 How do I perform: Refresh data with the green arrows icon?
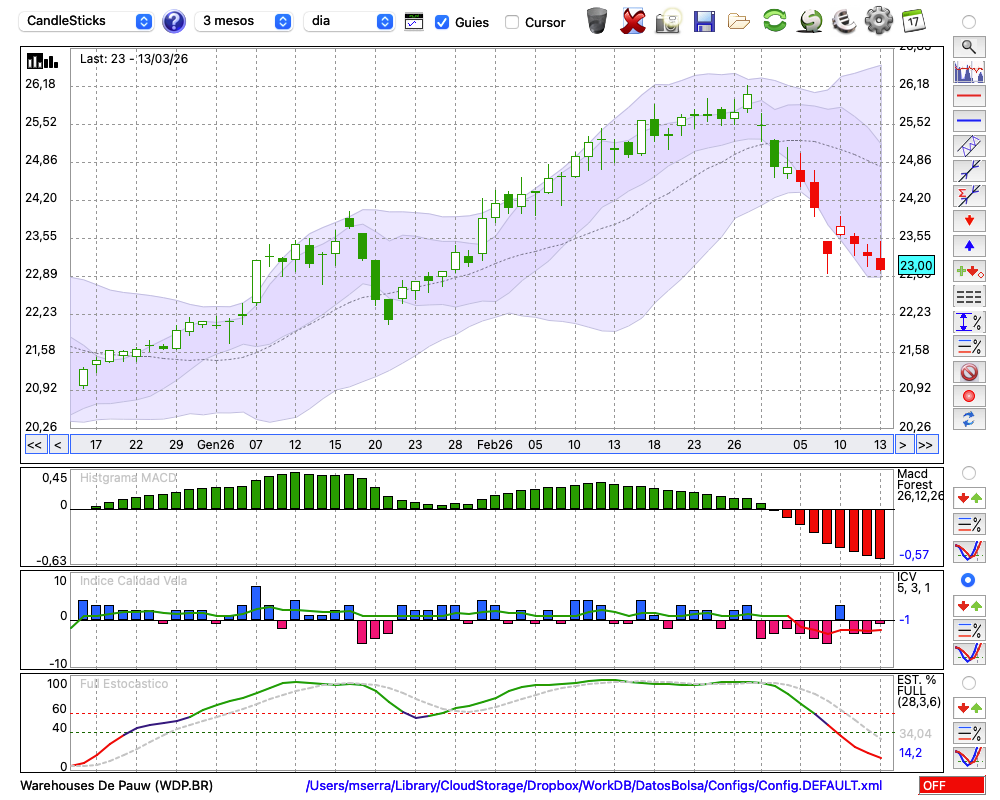[x=774, y=20]
